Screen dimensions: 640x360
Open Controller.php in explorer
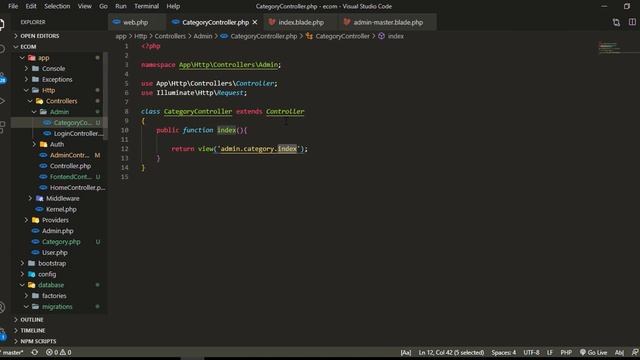click(x=70, y=166)
